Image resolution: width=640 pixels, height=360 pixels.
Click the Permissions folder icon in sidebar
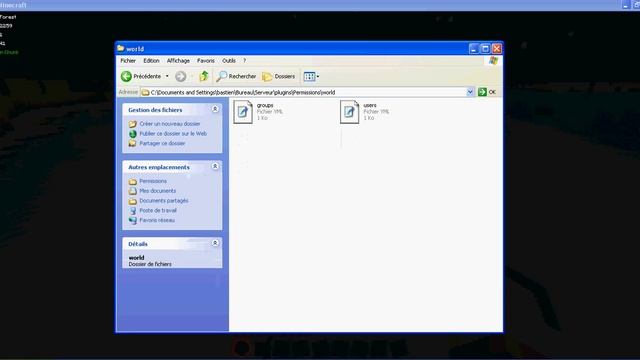click(x=133, y=181)
